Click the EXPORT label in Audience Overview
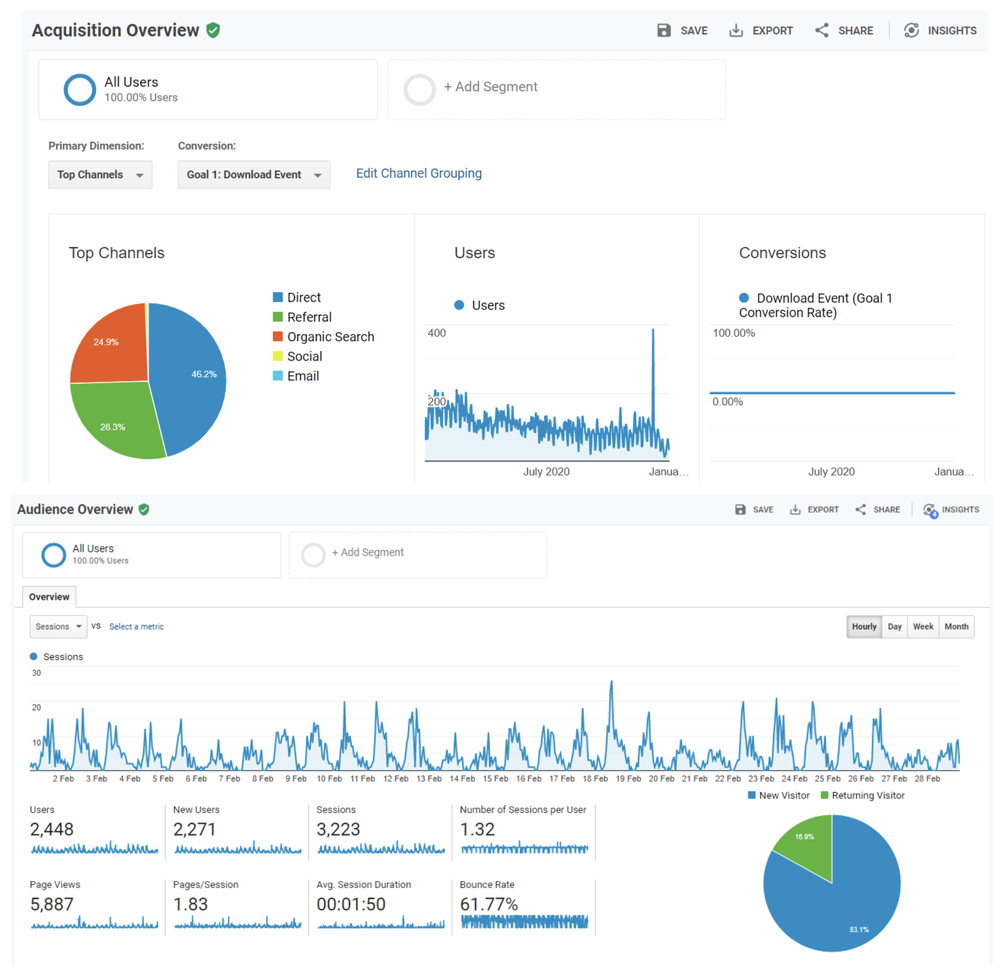The image size is (1000, 970). point(823,510)
